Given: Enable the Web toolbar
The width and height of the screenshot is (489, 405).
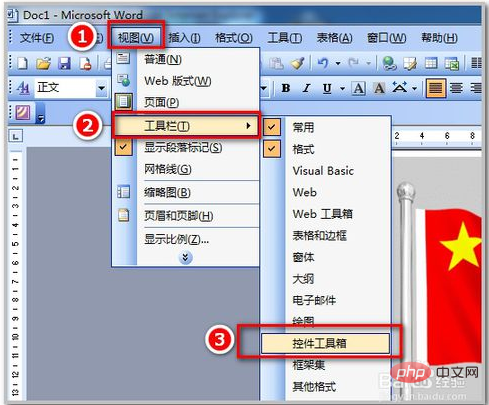Looking at the screenshot, I should coord(325,192).
